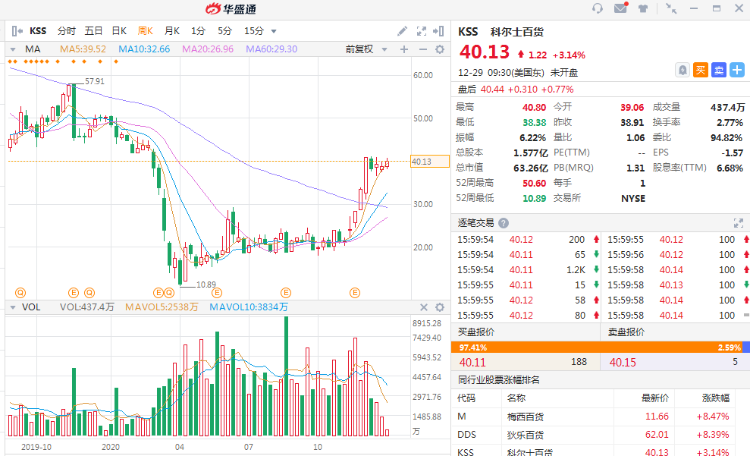Shrink the window with compact-mode arrows icon

[x=671, y=9]
